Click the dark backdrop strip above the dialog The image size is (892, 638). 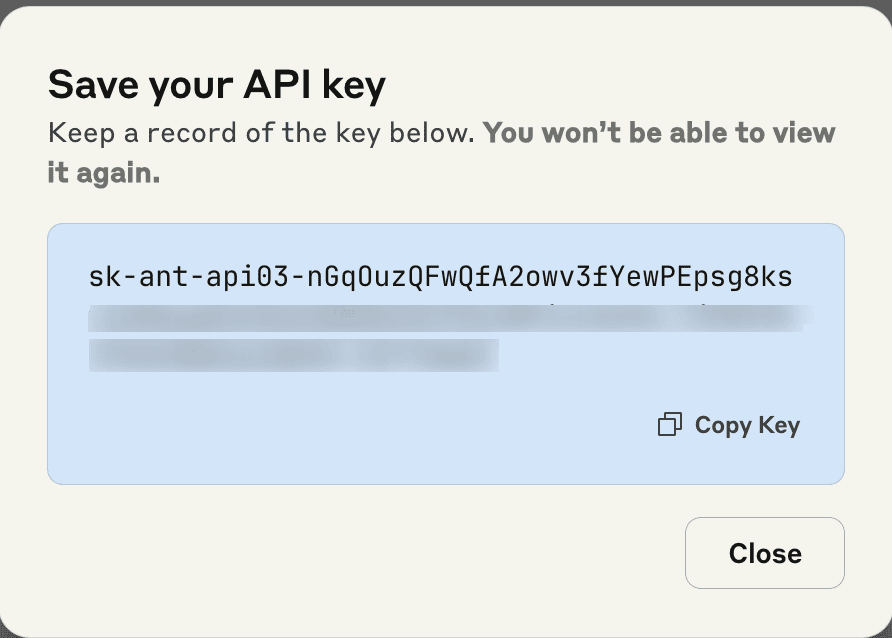point(446,2)
